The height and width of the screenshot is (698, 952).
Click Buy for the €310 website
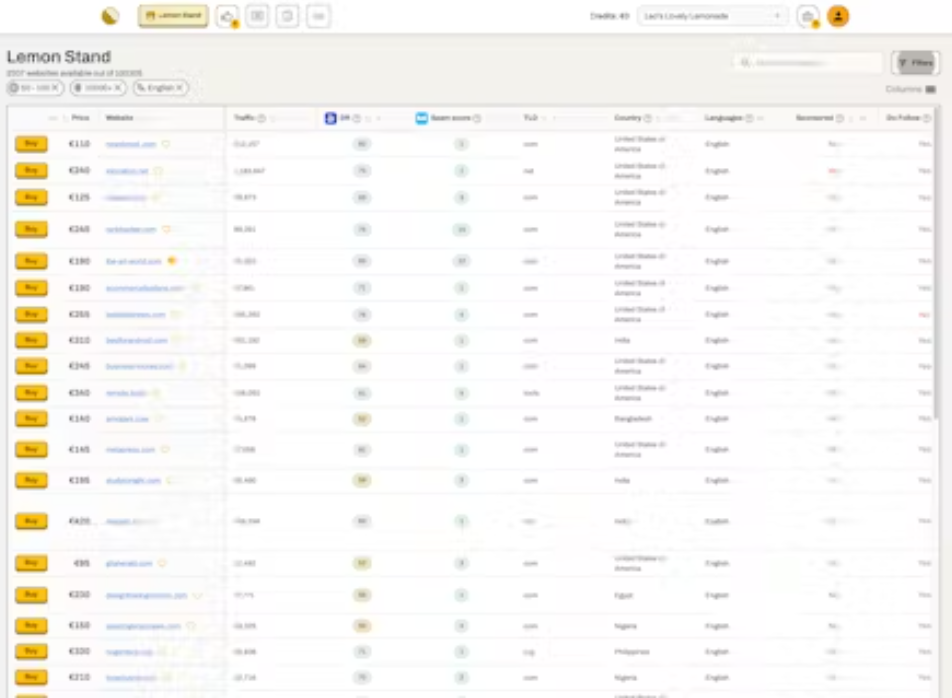pyautogui.click(x=32, y=340)
